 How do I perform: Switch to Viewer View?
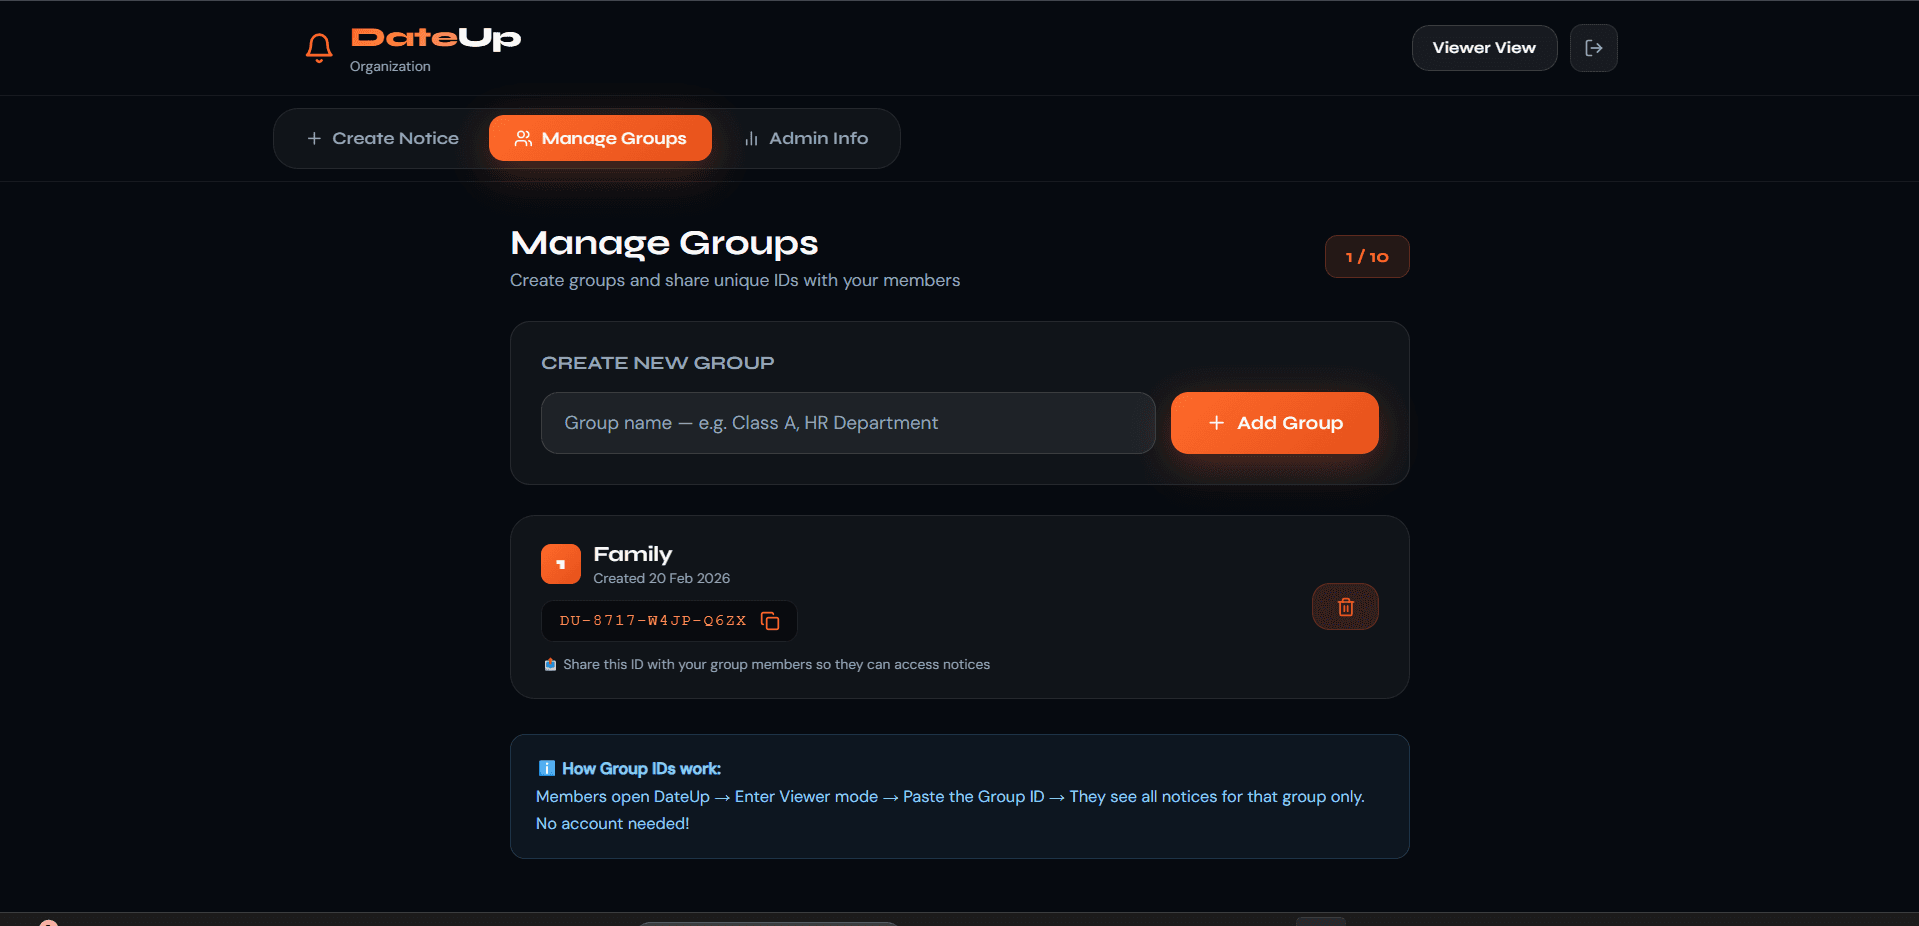[1483, 47]
